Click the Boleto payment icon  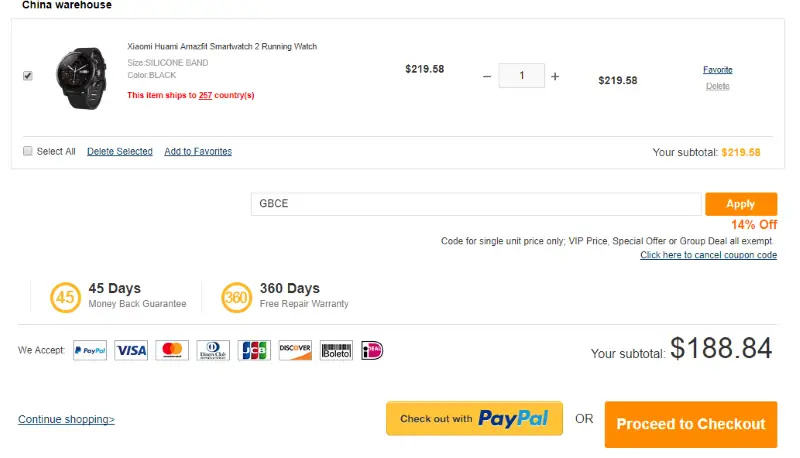click(x=336, y=350)
